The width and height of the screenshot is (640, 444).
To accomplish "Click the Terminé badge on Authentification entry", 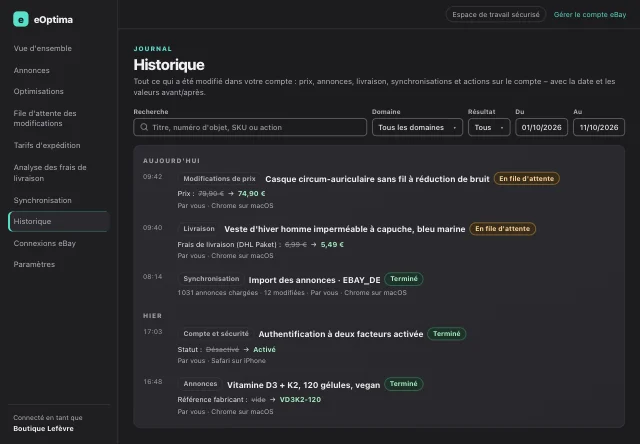I will tap(447, 333).
